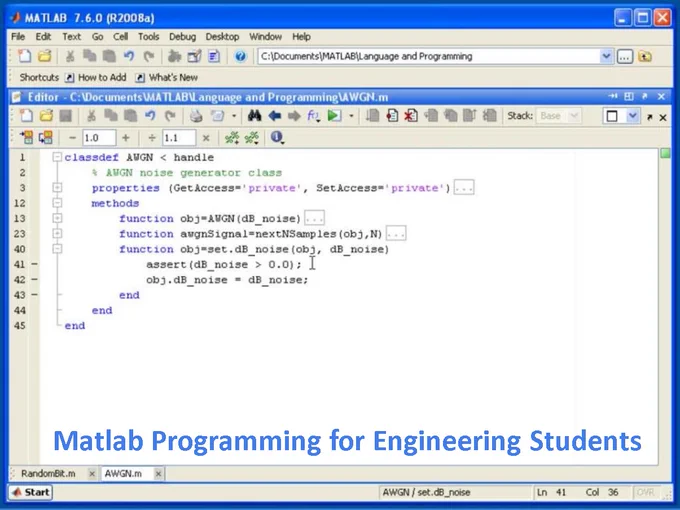Decrement value using the minus button
Screen dimensions: 680x510
[x=72, y=138]
